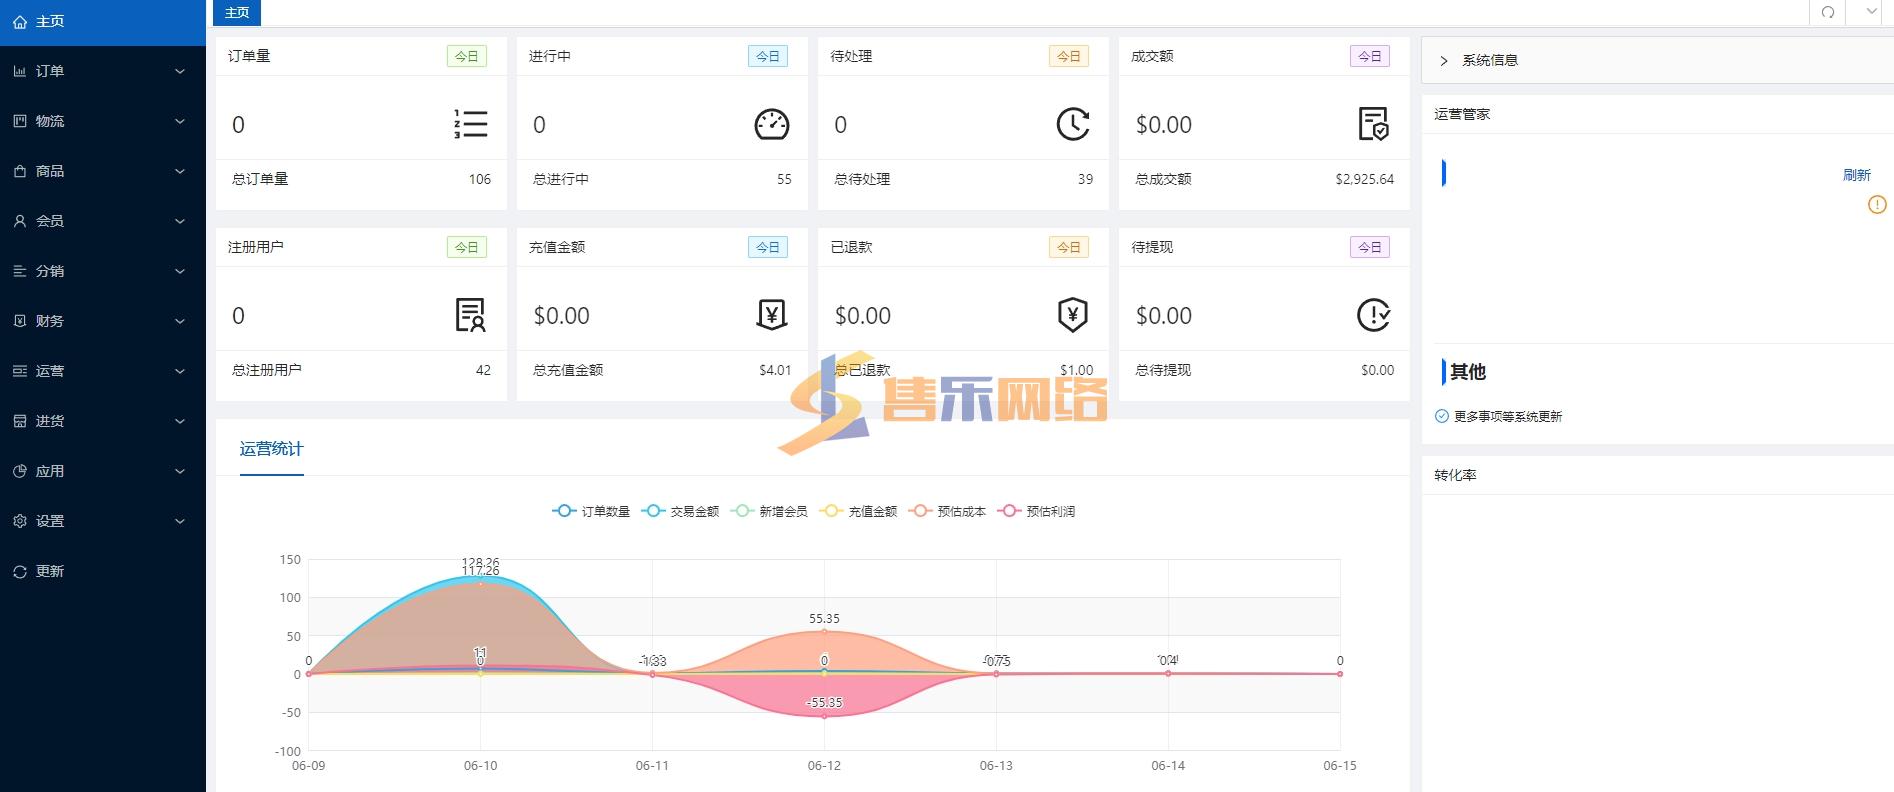Click the 06-12 预估成本 data point 55.35

(x=824, y=631)
